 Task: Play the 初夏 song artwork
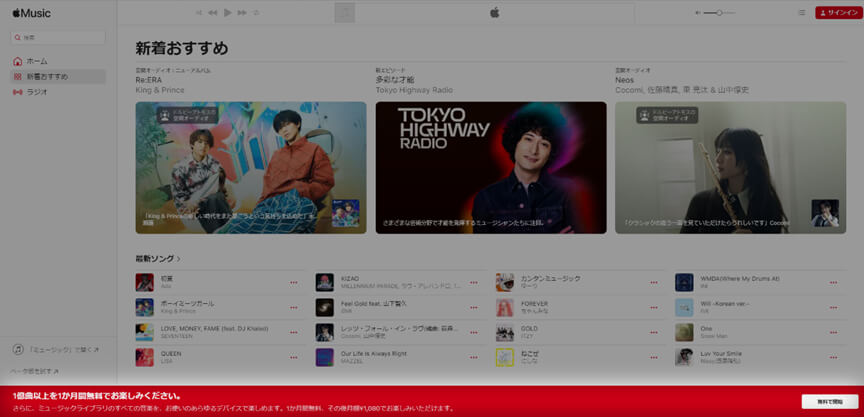tap(144, 282)
